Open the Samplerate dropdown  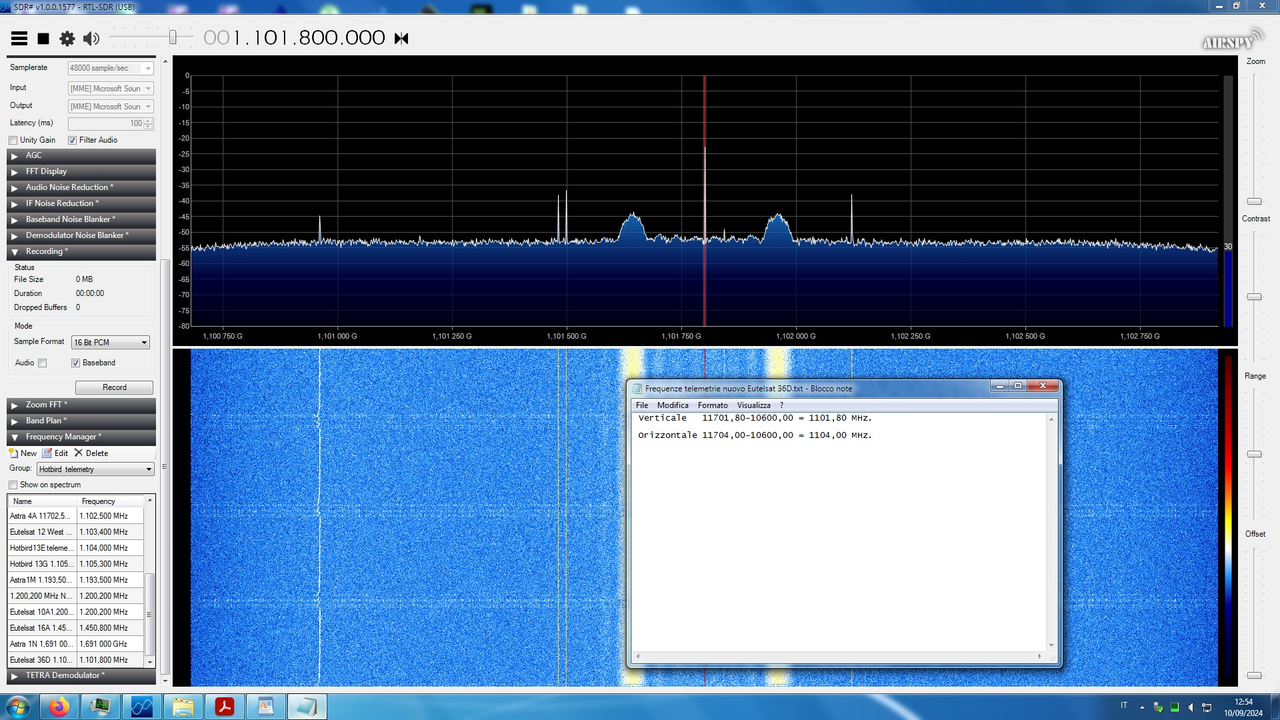[147, 68]
